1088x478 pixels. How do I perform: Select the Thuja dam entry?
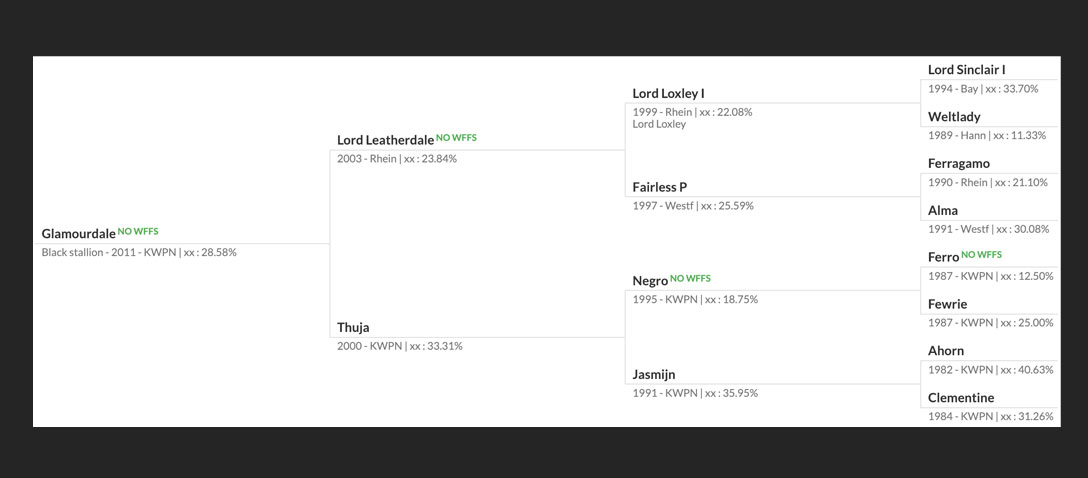tap(354, 327)
